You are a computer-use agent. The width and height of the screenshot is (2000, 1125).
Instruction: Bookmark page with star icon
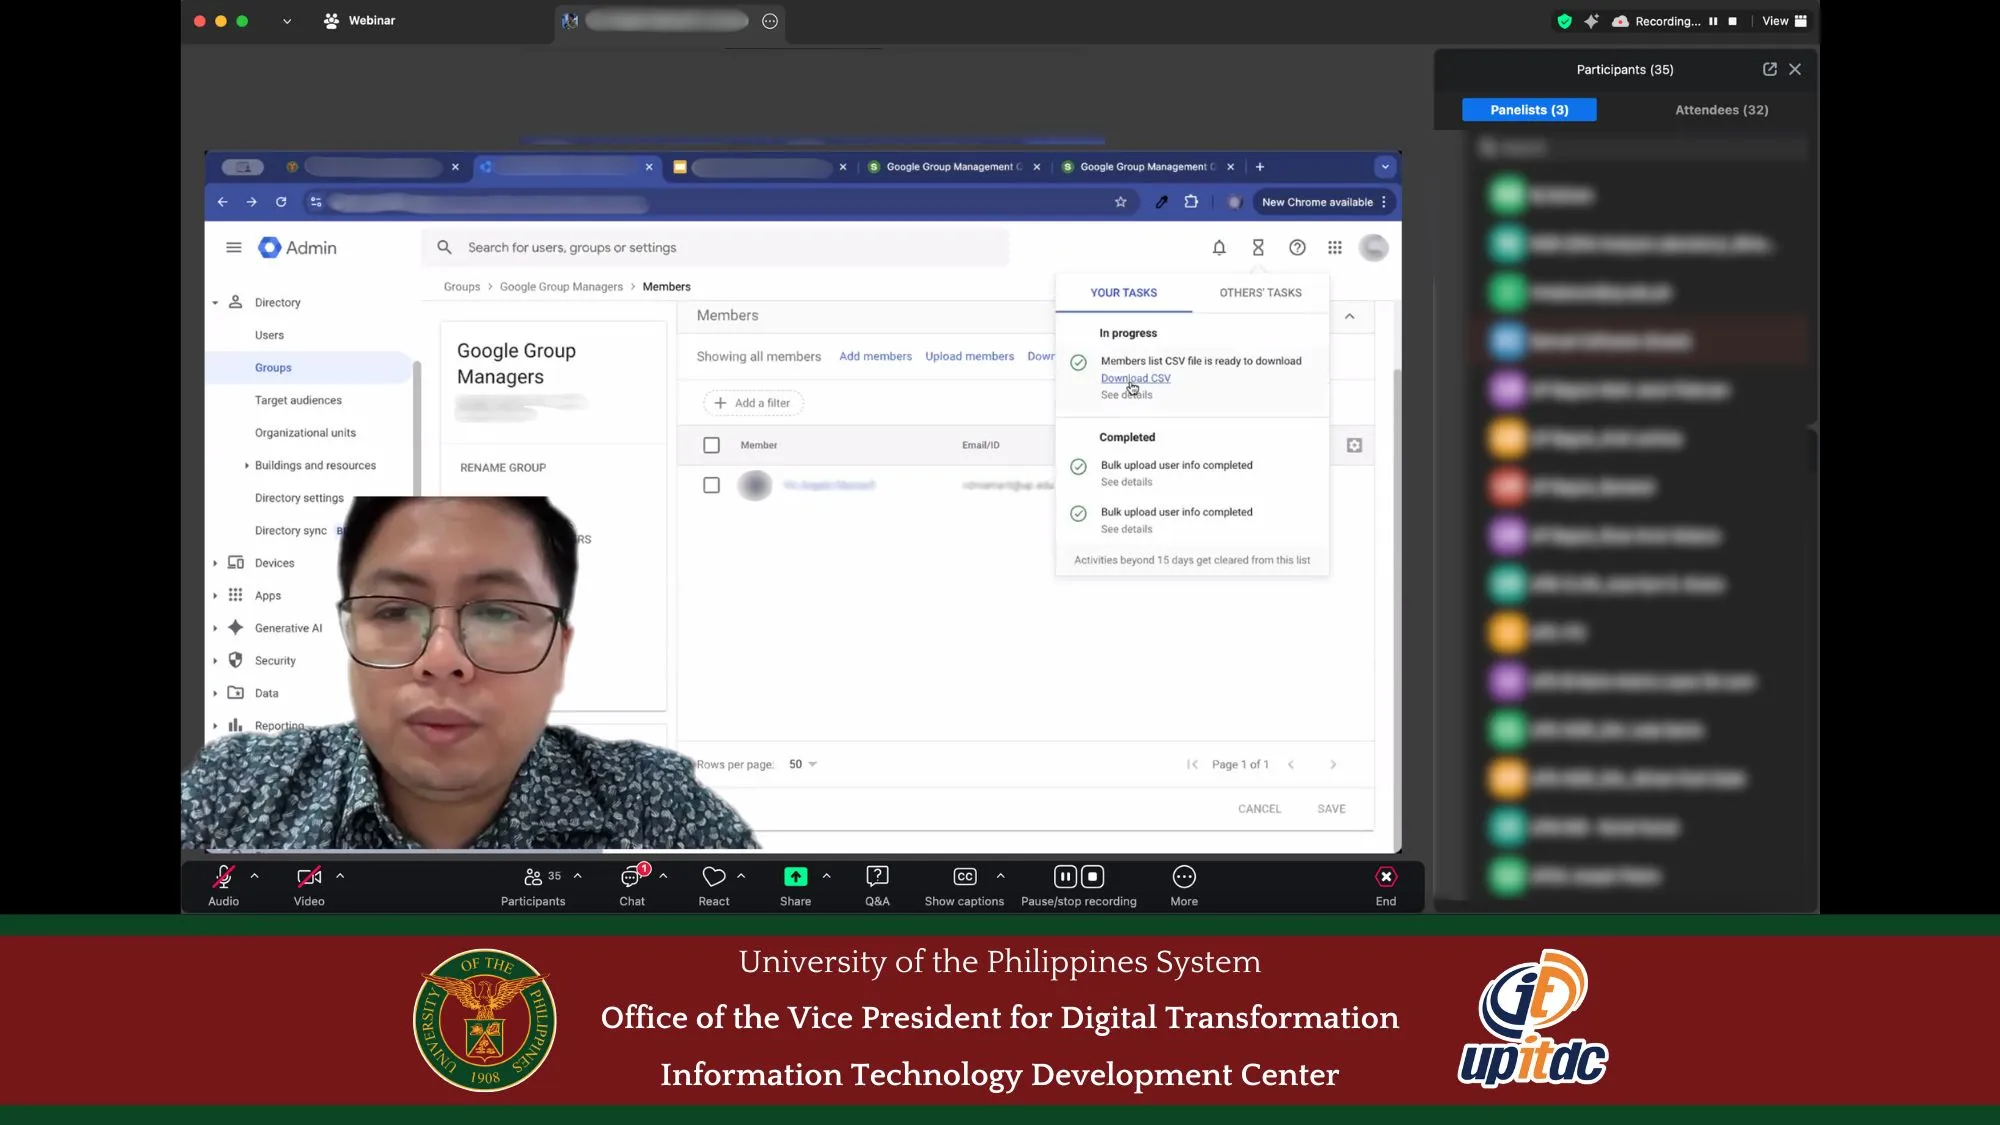tap(1121, 202)
